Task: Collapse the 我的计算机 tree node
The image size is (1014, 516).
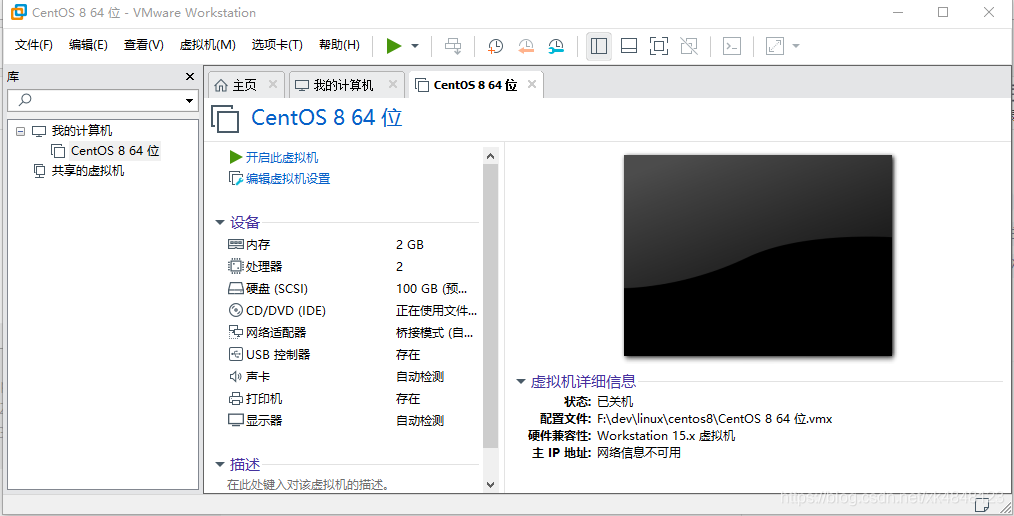Action: click(20, 131)
